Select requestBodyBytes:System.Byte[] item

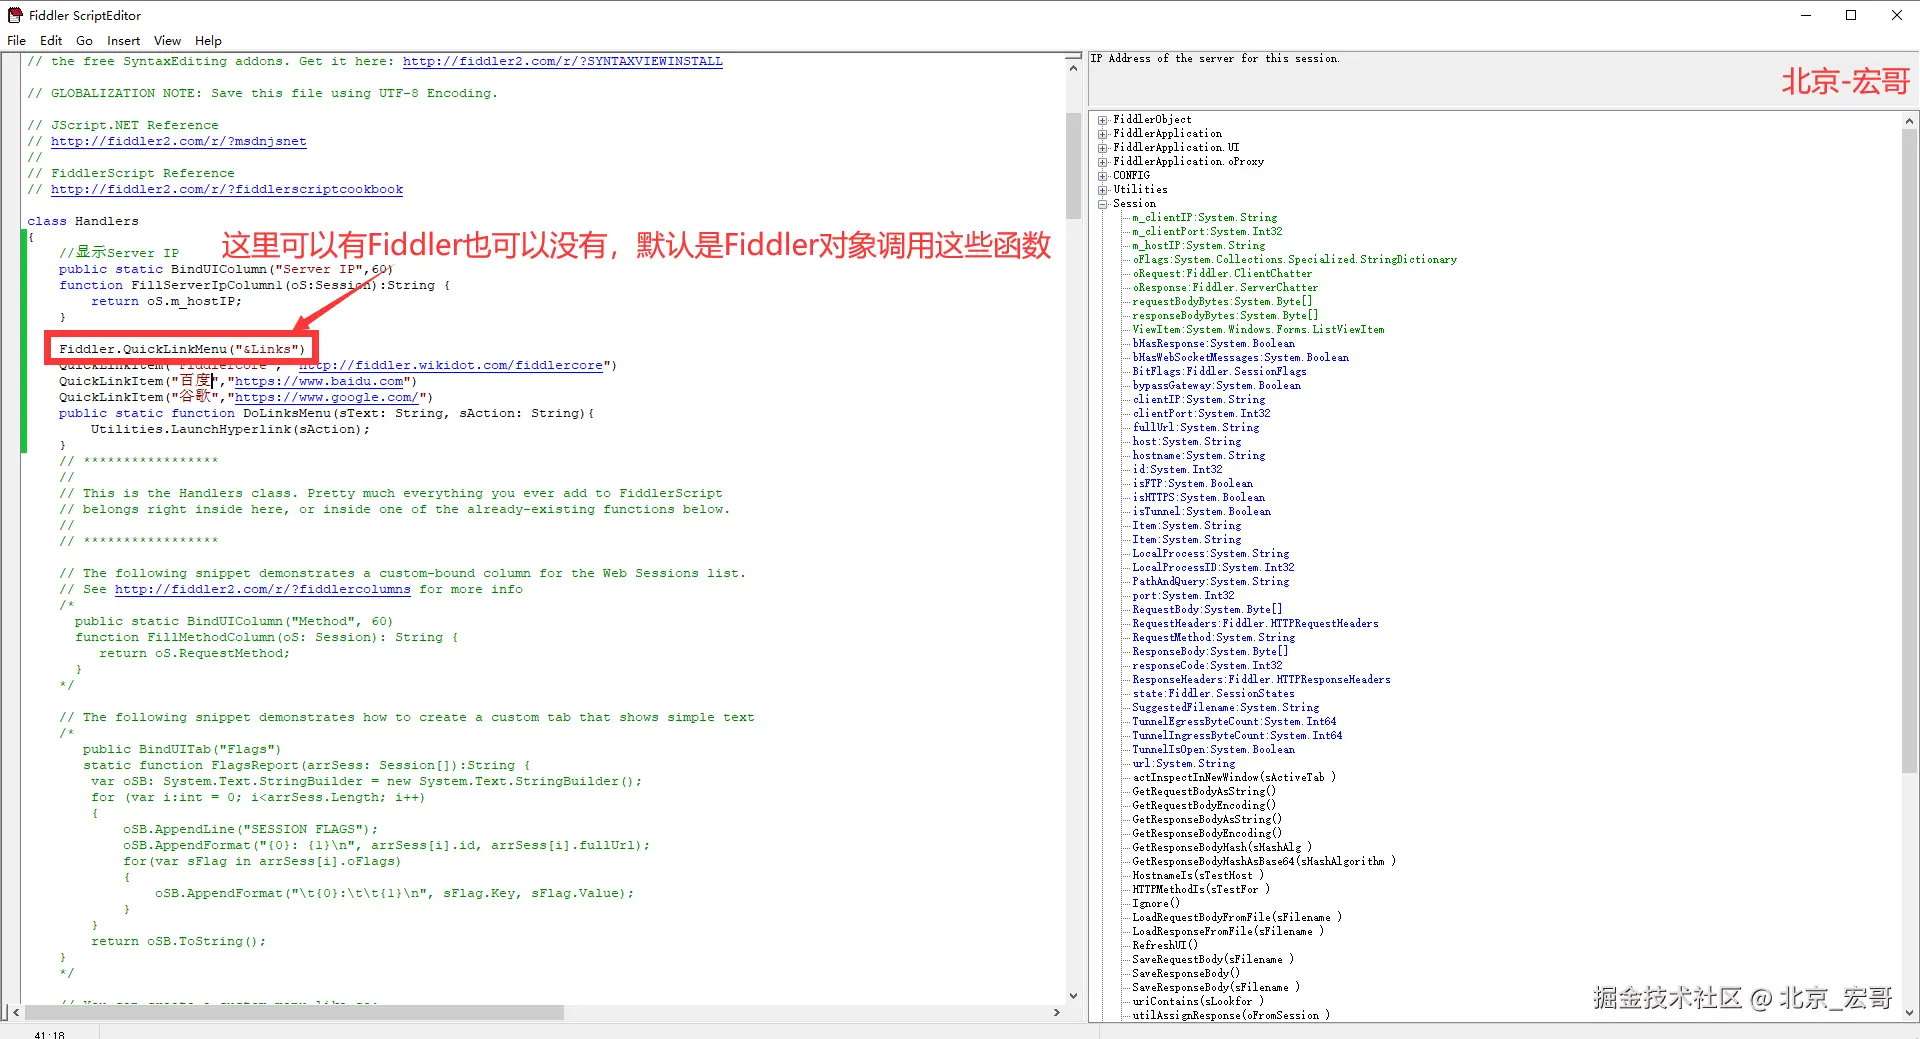click(x=1222, y=302)
